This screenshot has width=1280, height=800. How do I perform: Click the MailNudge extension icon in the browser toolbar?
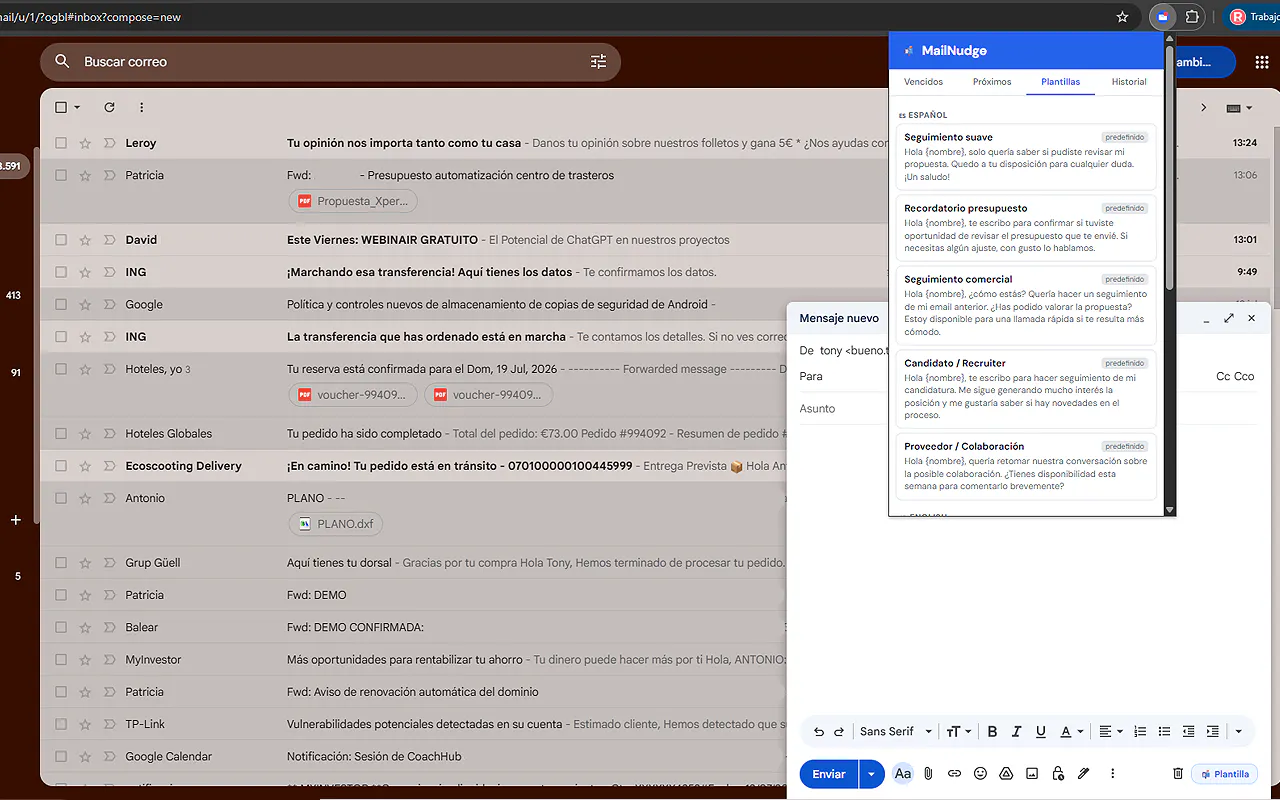[x=1162, y=17]
